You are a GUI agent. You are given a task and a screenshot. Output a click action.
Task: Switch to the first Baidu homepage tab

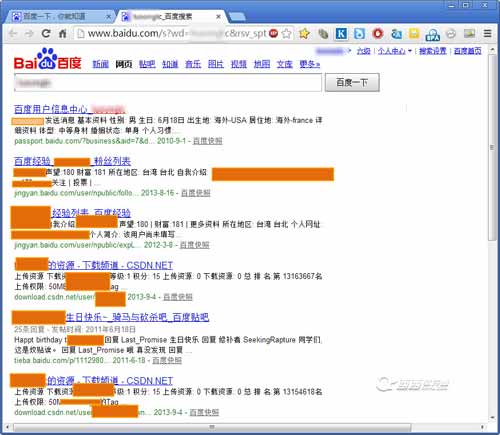click(59, 16)
